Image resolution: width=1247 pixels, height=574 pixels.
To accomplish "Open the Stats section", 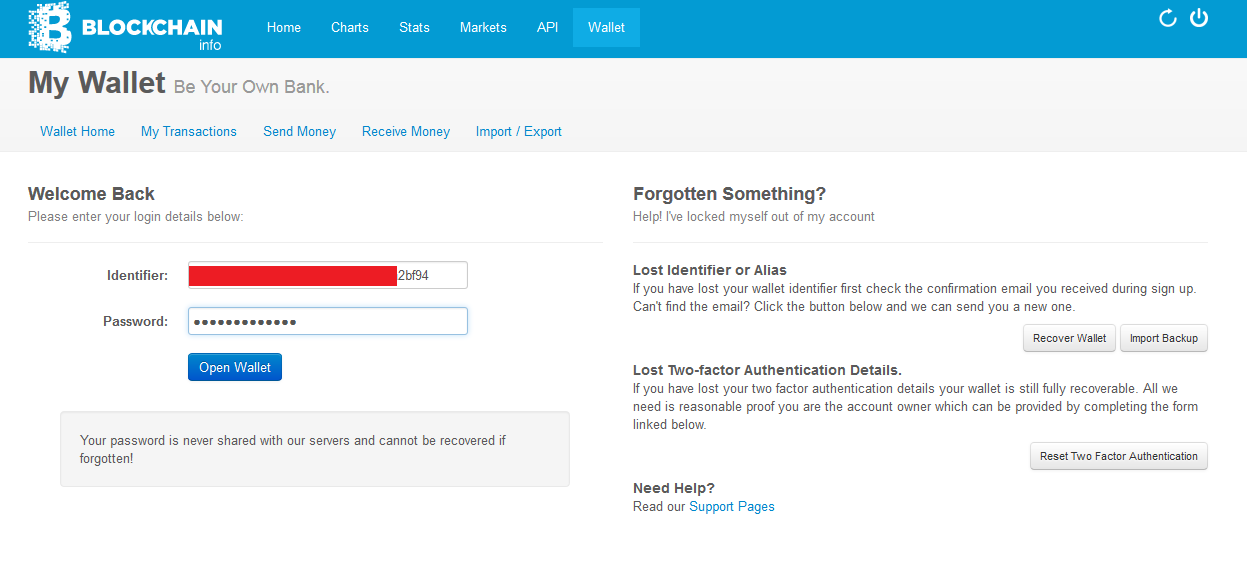I will pyautogui.click(x=414, y=27).
